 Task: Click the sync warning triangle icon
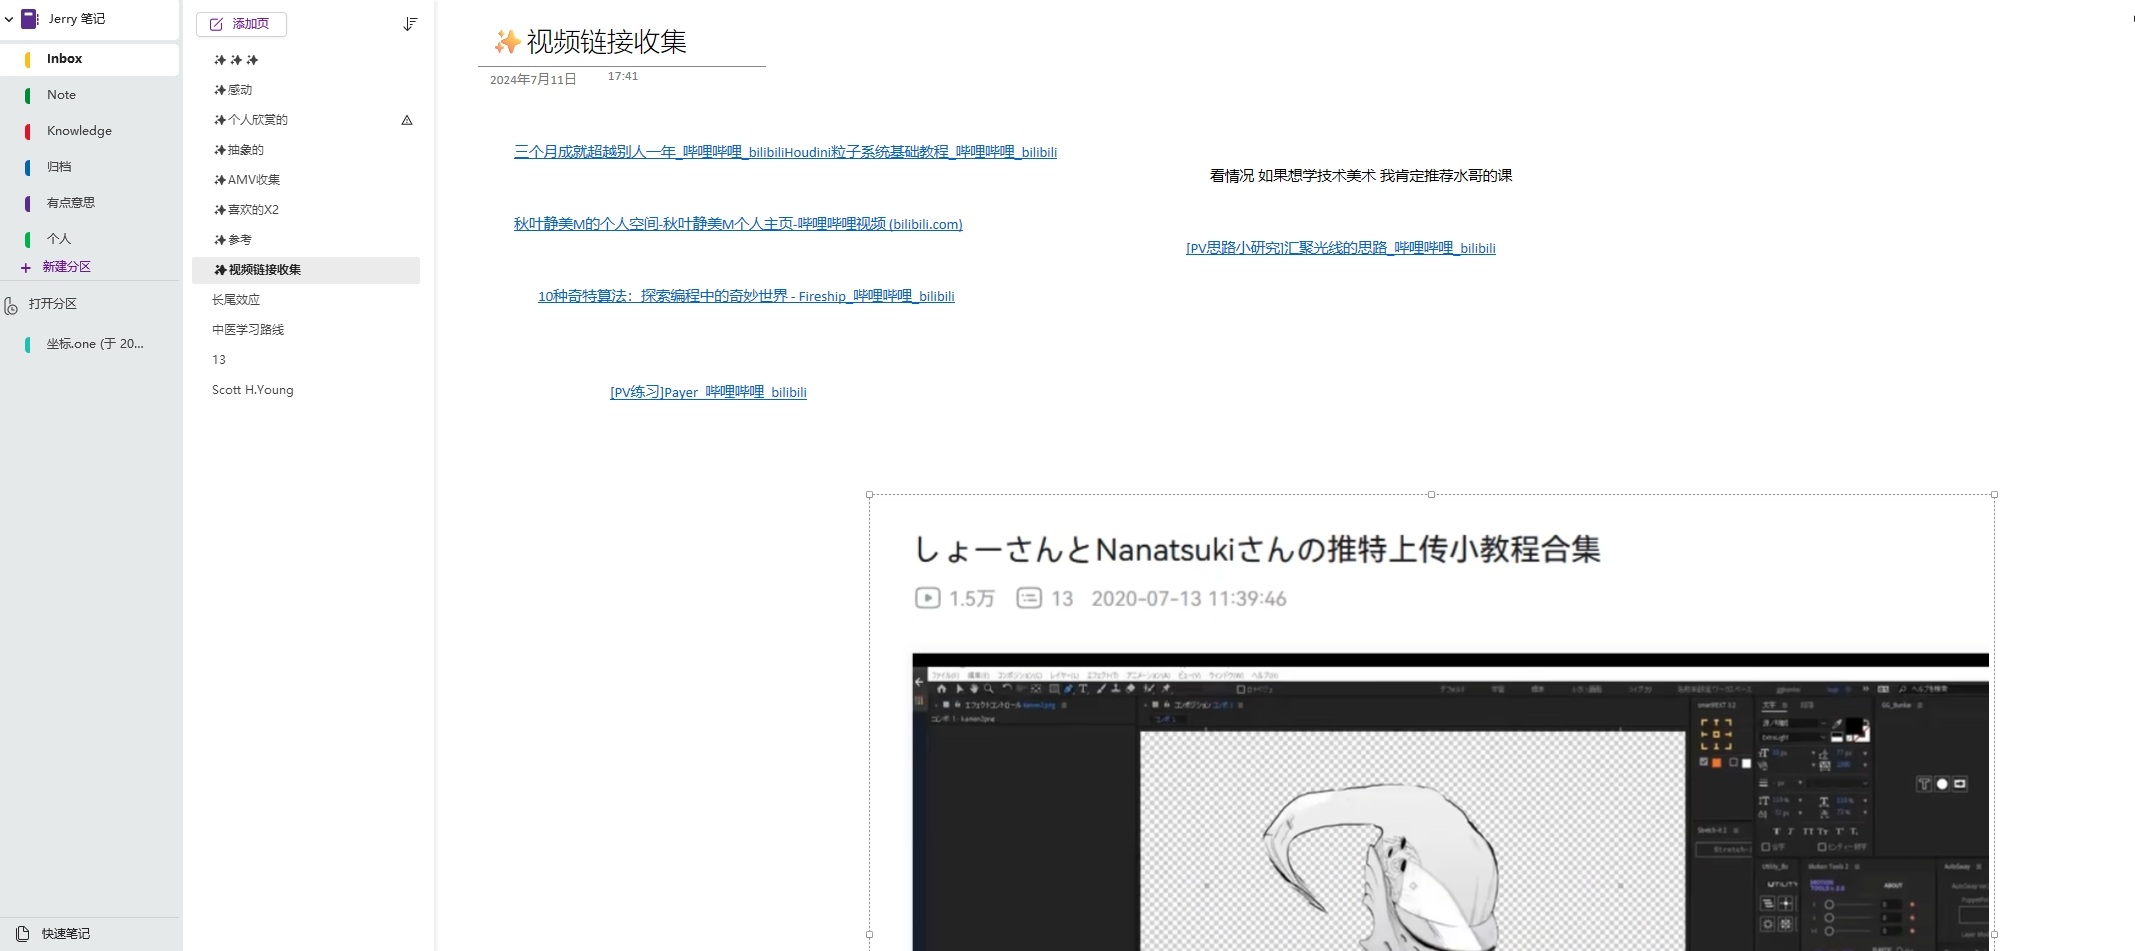tap(407, 120)
